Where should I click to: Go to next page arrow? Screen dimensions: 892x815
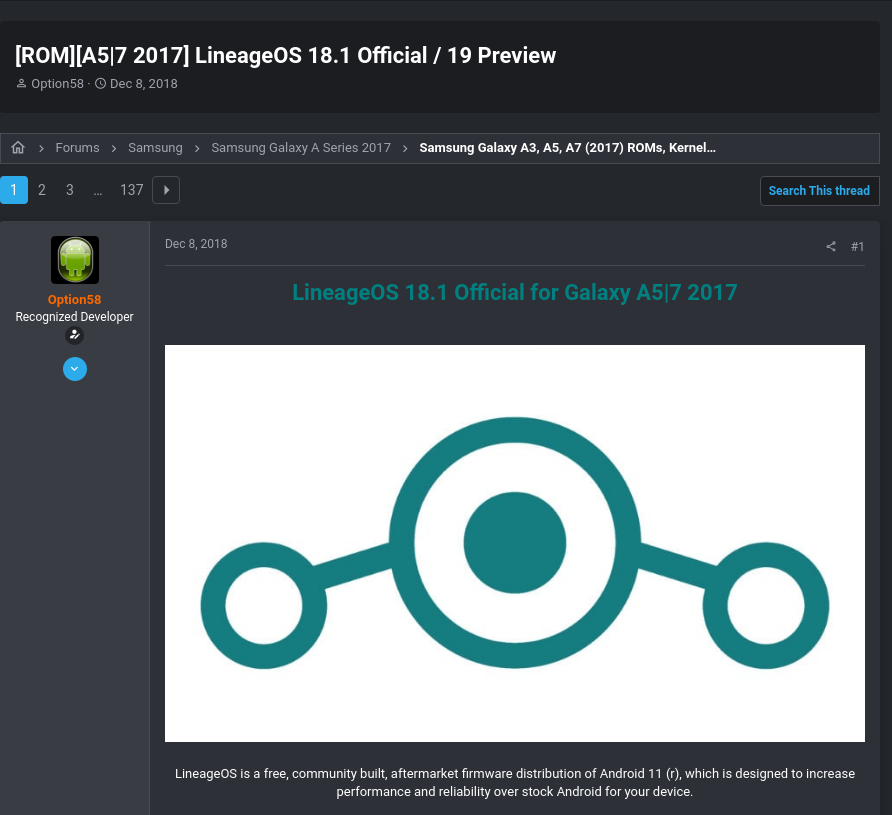pos(166,190)
